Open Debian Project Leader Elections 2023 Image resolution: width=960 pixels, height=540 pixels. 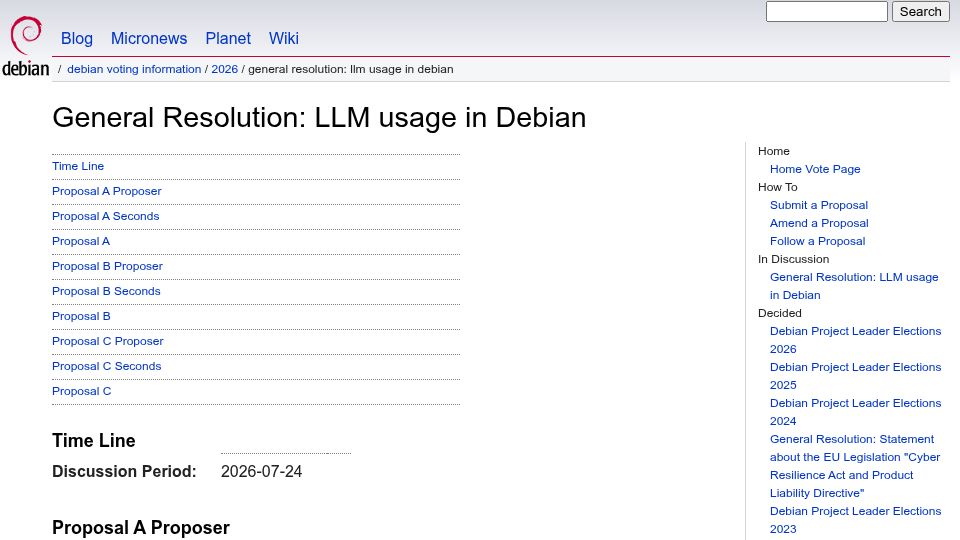click(x=855, y=520)
